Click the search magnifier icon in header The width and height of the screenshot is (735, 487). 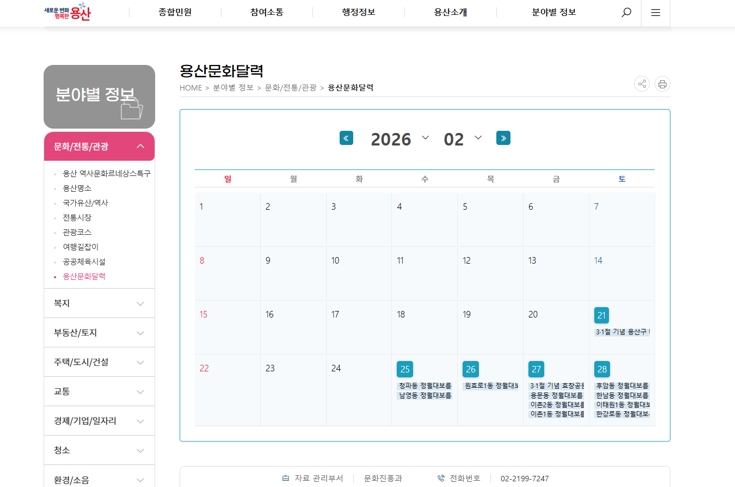point(626,13)
